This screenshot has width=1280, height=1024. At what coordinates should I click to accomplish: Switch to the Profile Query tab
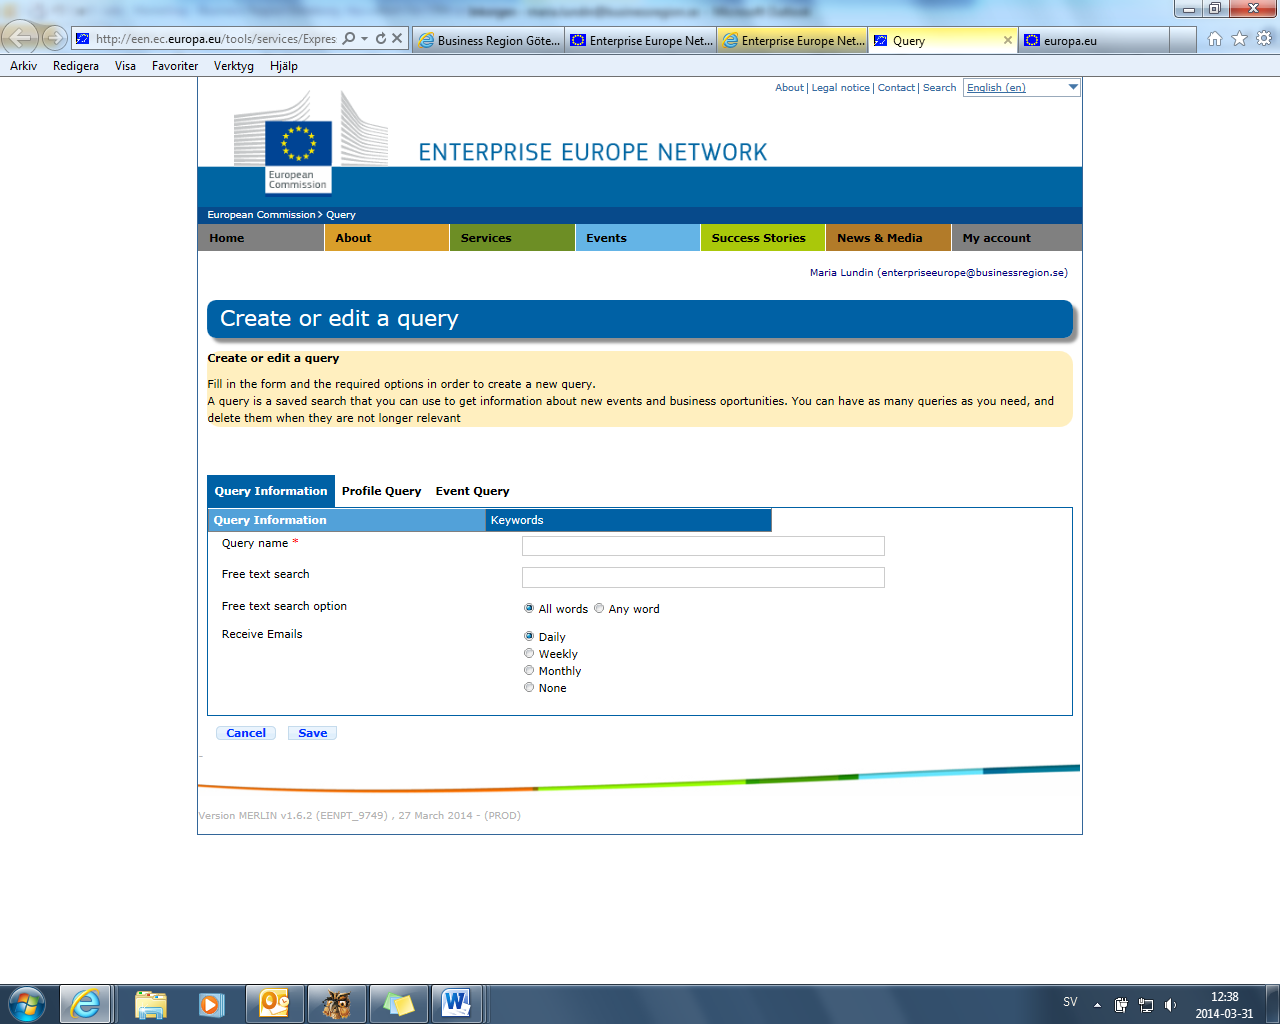pos(381,491)
